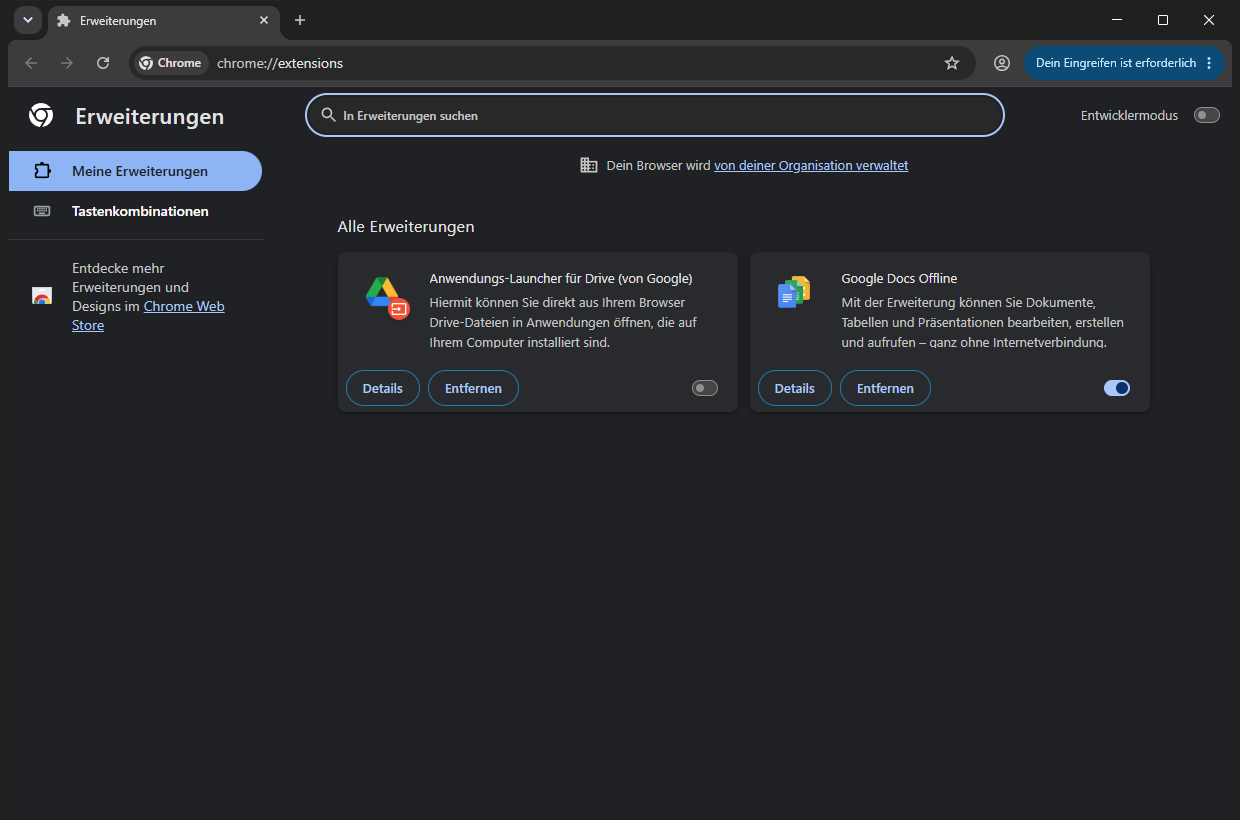Click the Chrome logo beside Erweiterungen
Viewport: 1240px width, 820px height.
tap(41, 116)
